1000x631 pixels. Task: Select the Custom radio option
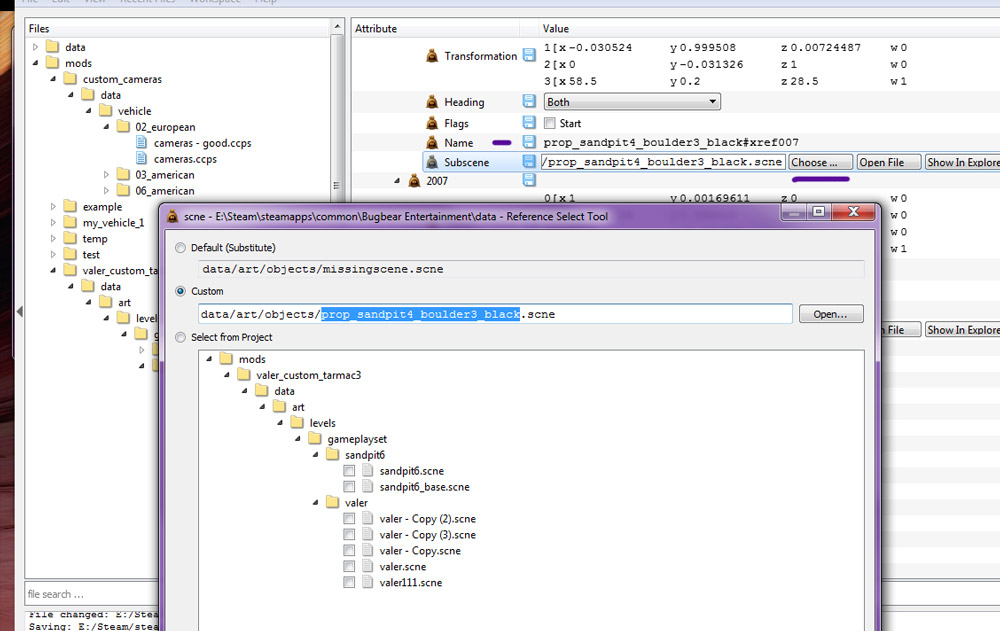coord(180,291)
